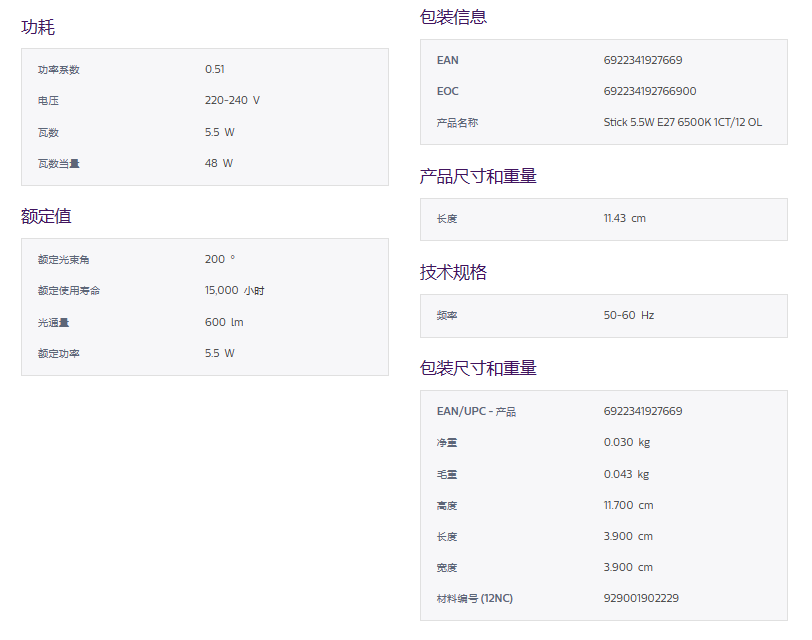The height and width of the screenshot is (640, 812).
Task: Click the 宽度 label
Action: pyautogui.click(x=447, y=568)
